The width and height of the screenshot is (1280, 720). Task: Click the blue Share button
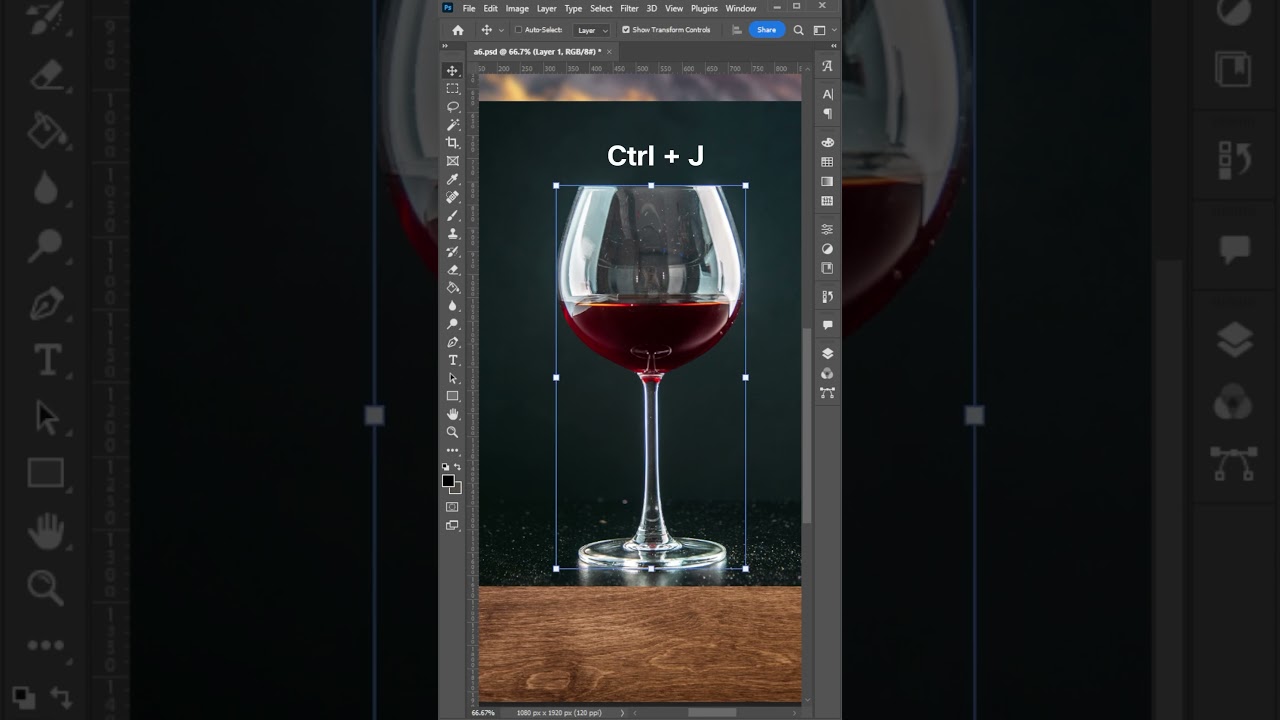point(766,30)
